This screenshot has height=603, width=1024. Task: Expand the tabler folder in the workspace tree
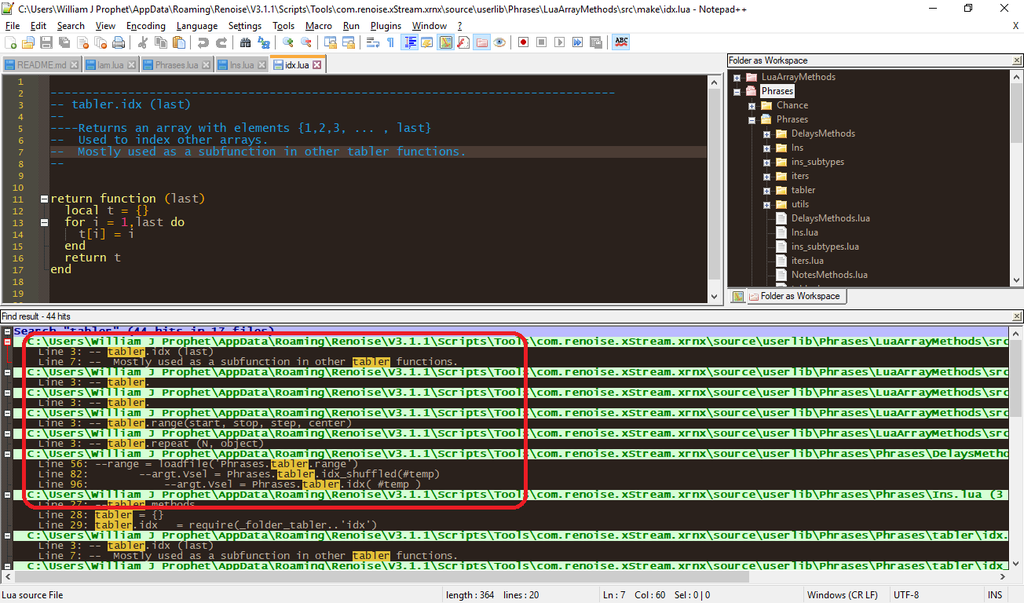coord(767,191)
